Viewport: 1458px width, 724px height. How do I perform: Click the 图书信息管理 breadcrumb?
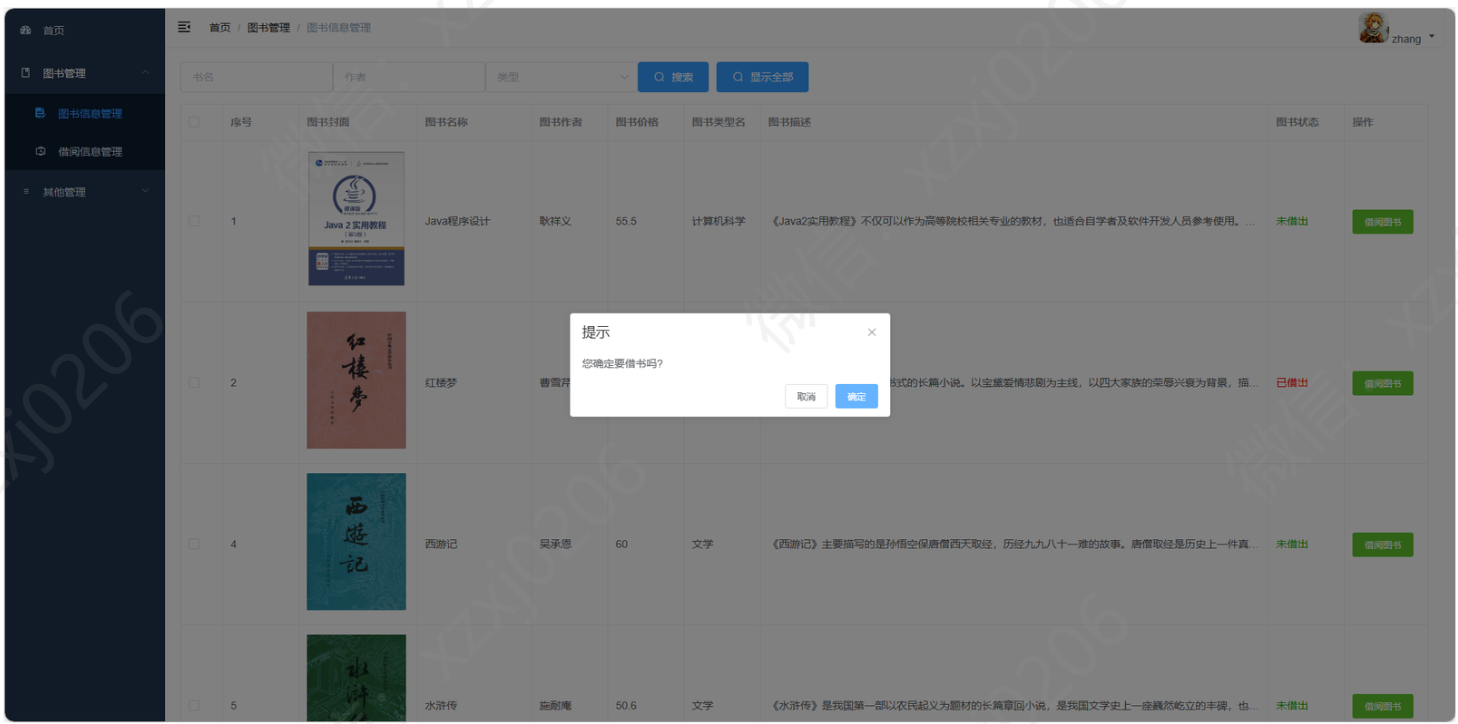(338, 28)
